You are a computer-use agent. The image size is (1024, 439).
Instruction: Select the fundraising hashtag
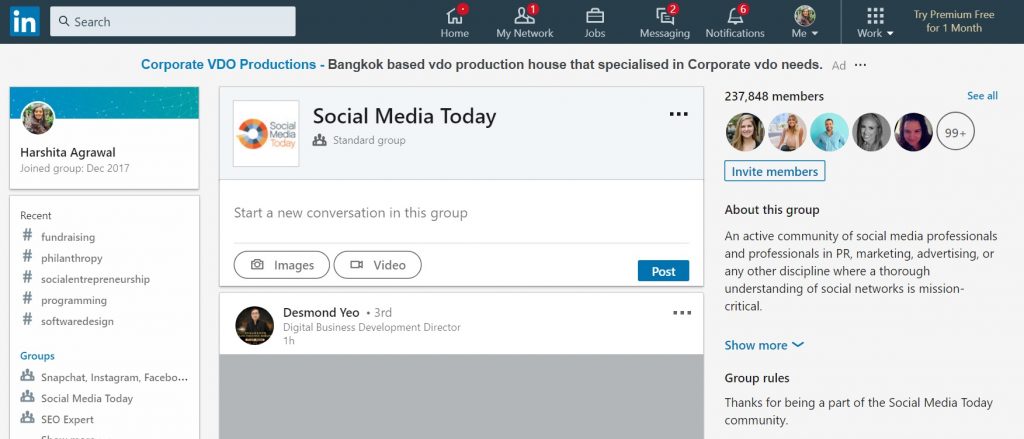pyautogui.click(x=67, y=237)
